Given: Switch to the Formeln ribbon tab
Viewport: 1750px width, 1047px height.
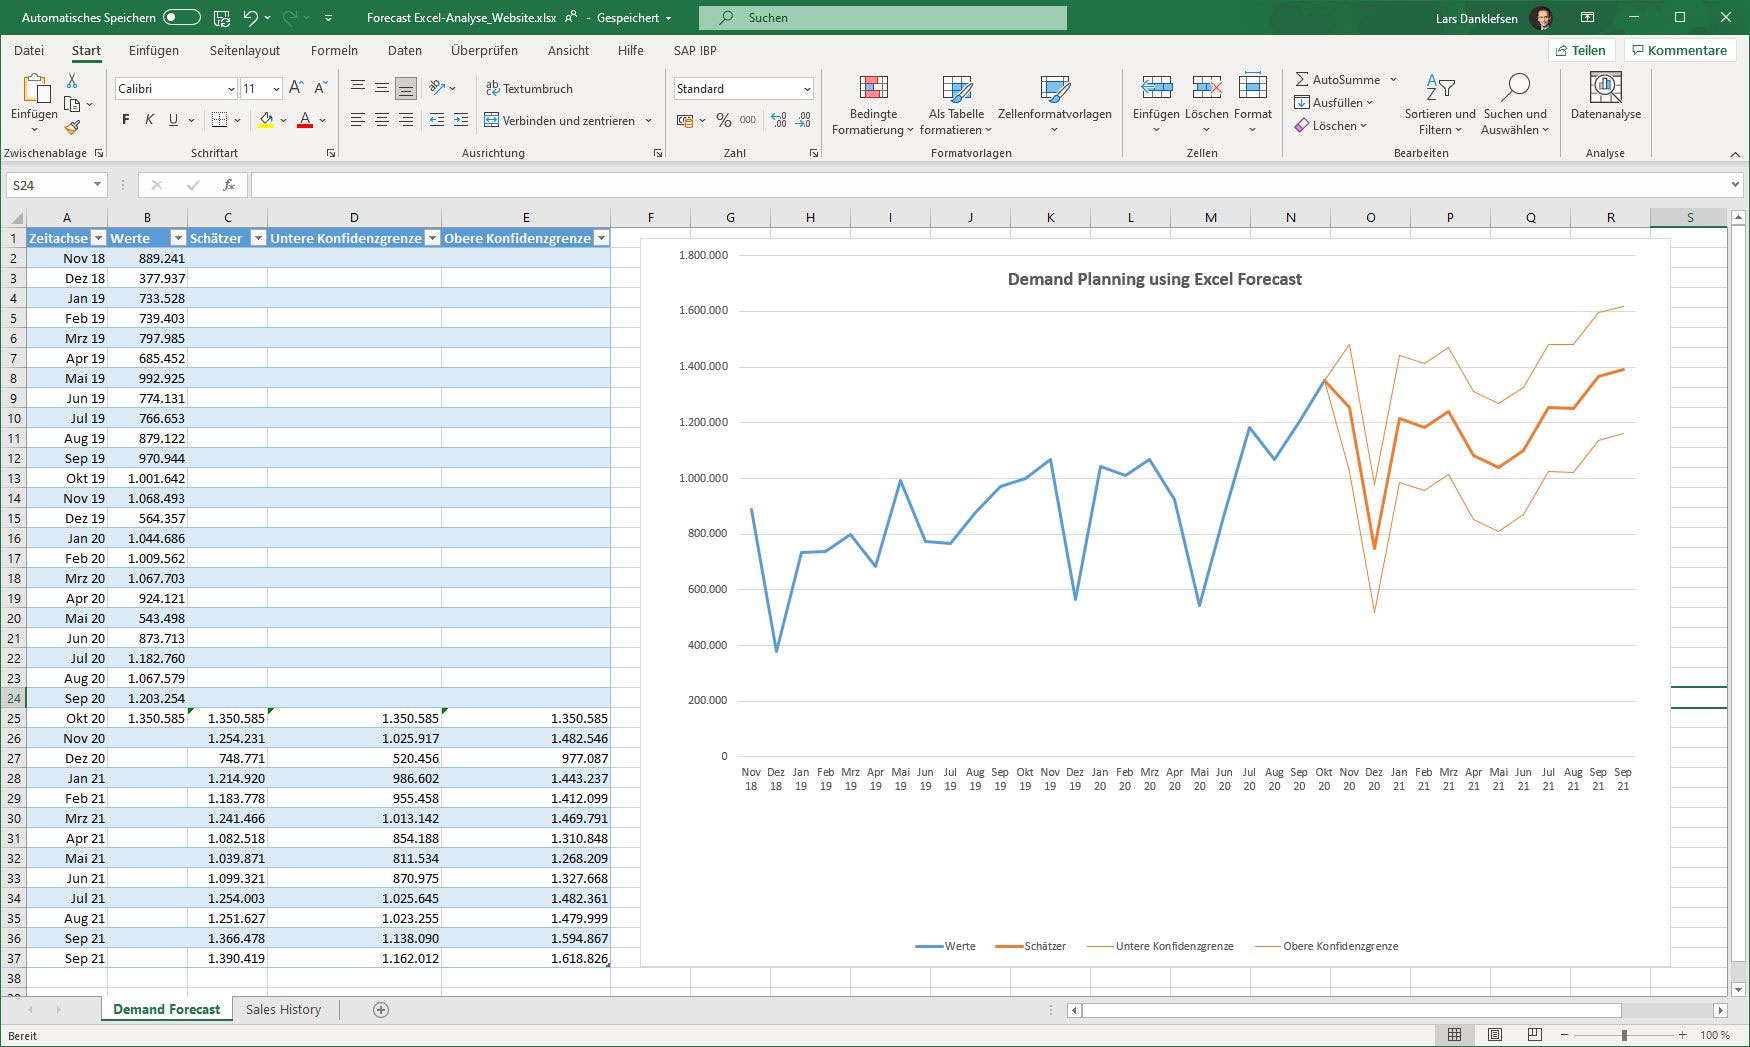Looking at the screenshot, I should pyautogui.click(x=334, y=50).
